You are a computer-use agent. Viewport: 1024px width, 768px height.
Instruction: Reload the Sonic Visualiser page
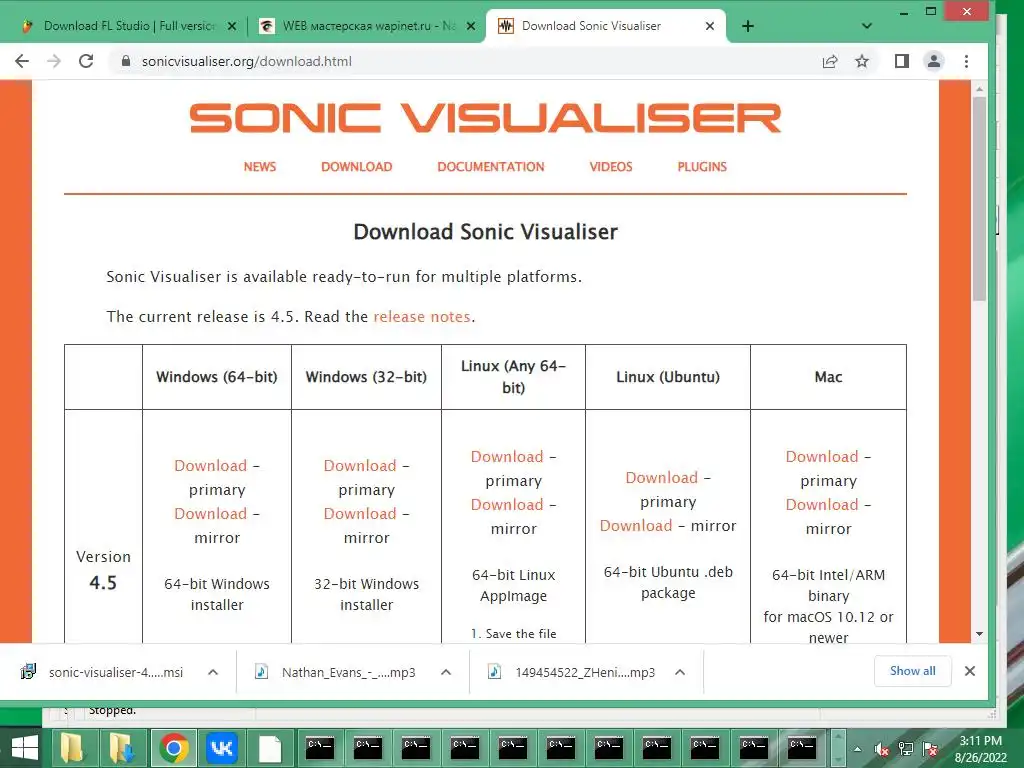point(86,61)
